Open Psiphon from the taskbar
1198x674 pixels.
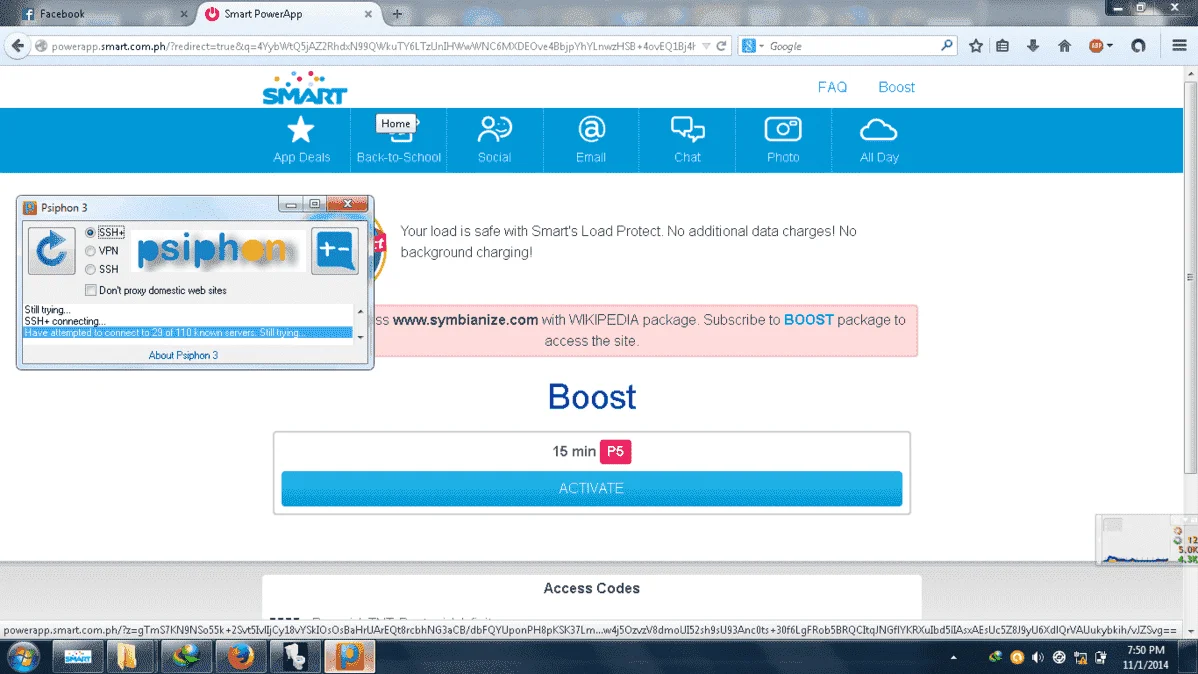349,657
